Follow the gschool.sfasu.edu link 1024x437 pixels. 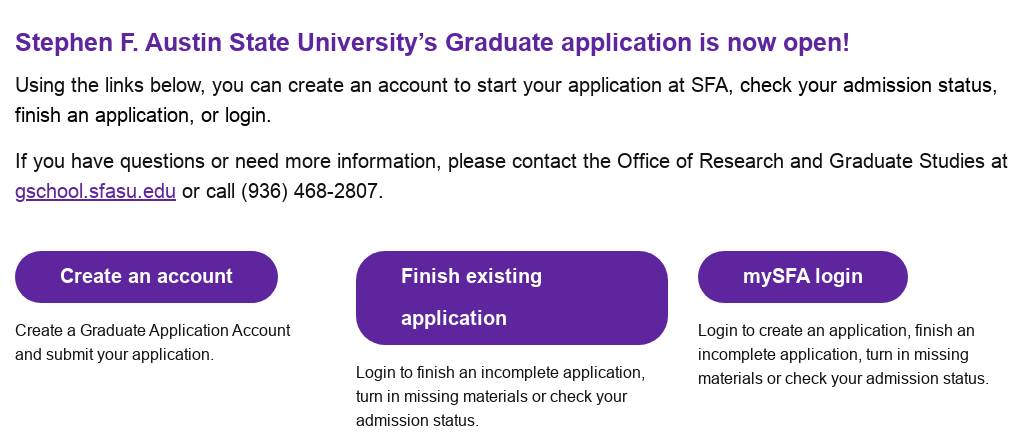click(95, 191)
